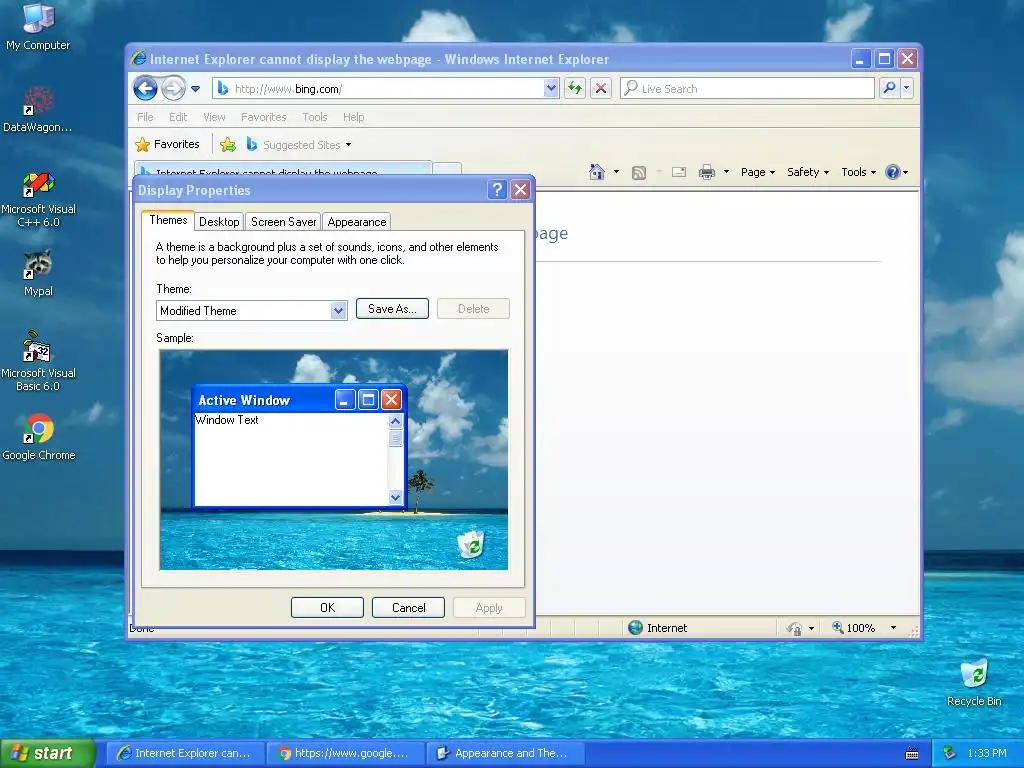Click the RSS Feeds icon in command bar
This screenshot has width=1024, height=768.
(639, 172)
